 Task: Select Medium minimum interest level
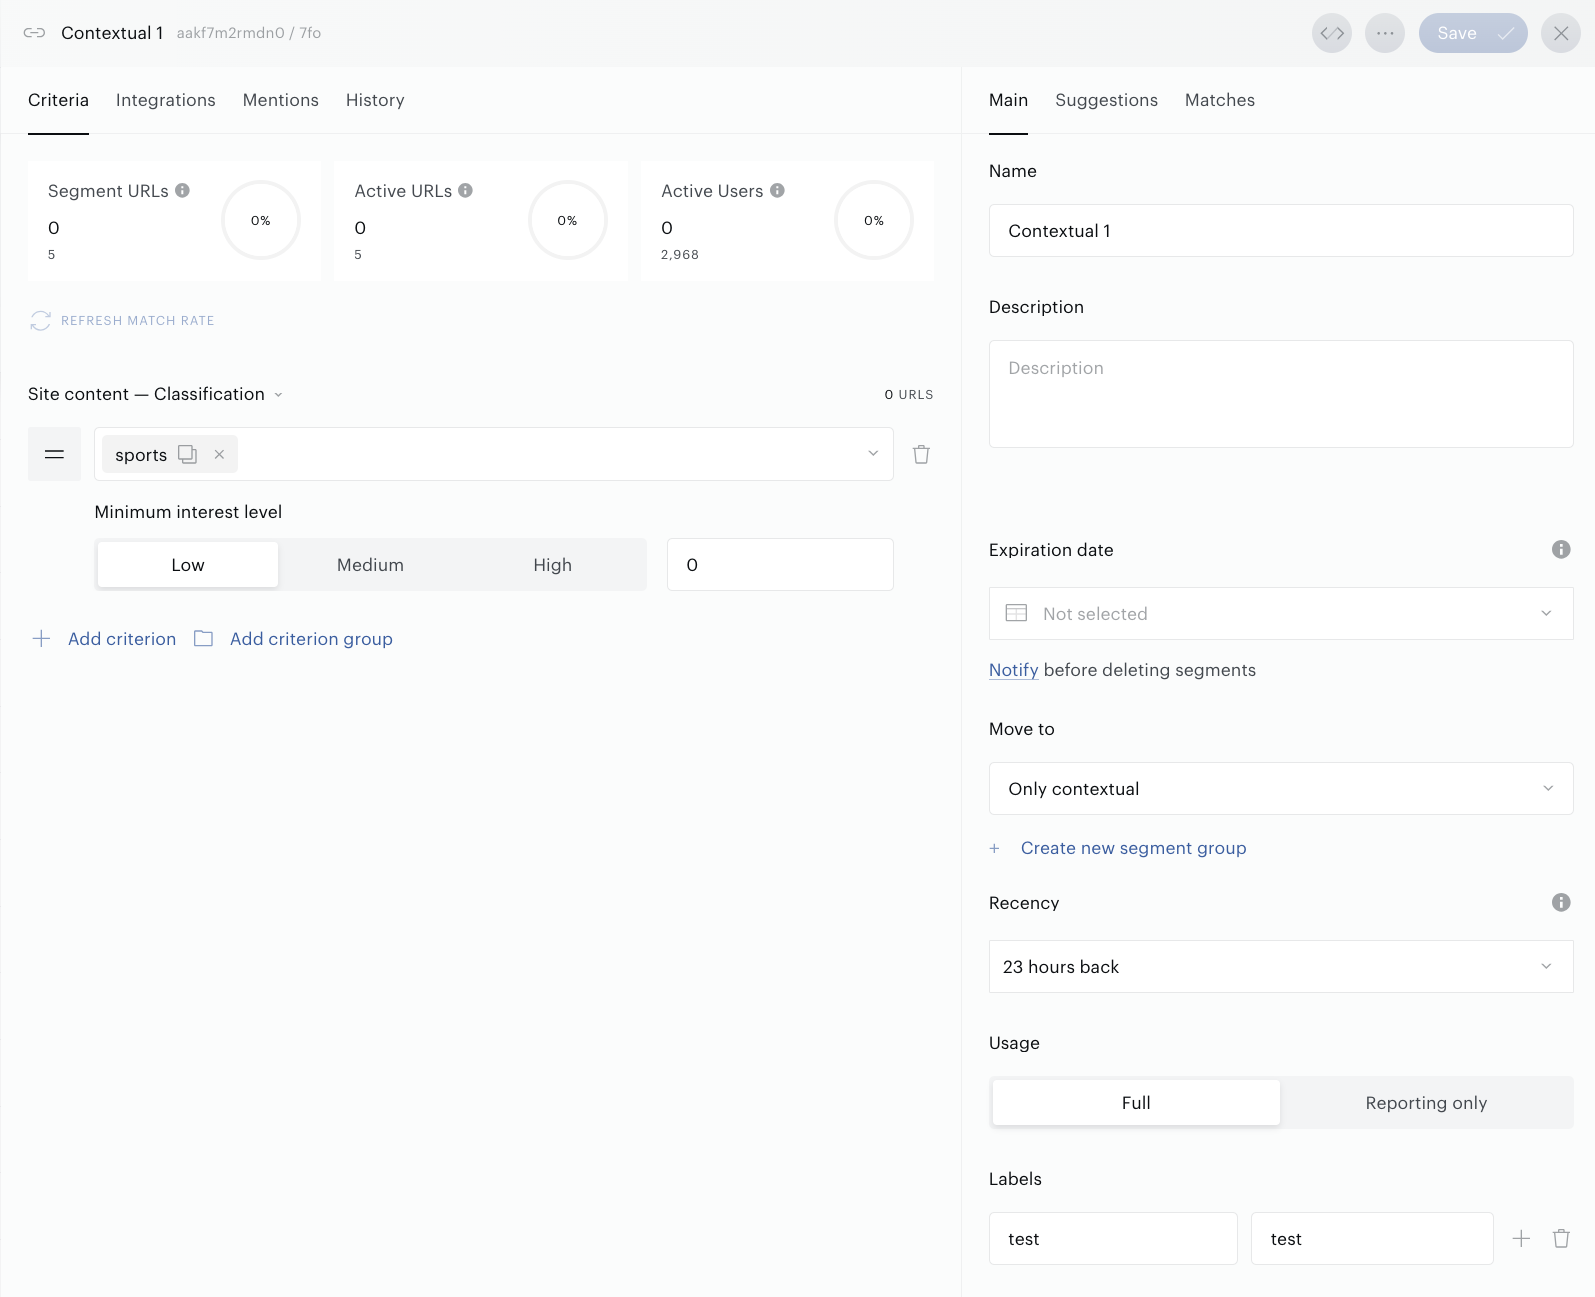click(370, 565)
